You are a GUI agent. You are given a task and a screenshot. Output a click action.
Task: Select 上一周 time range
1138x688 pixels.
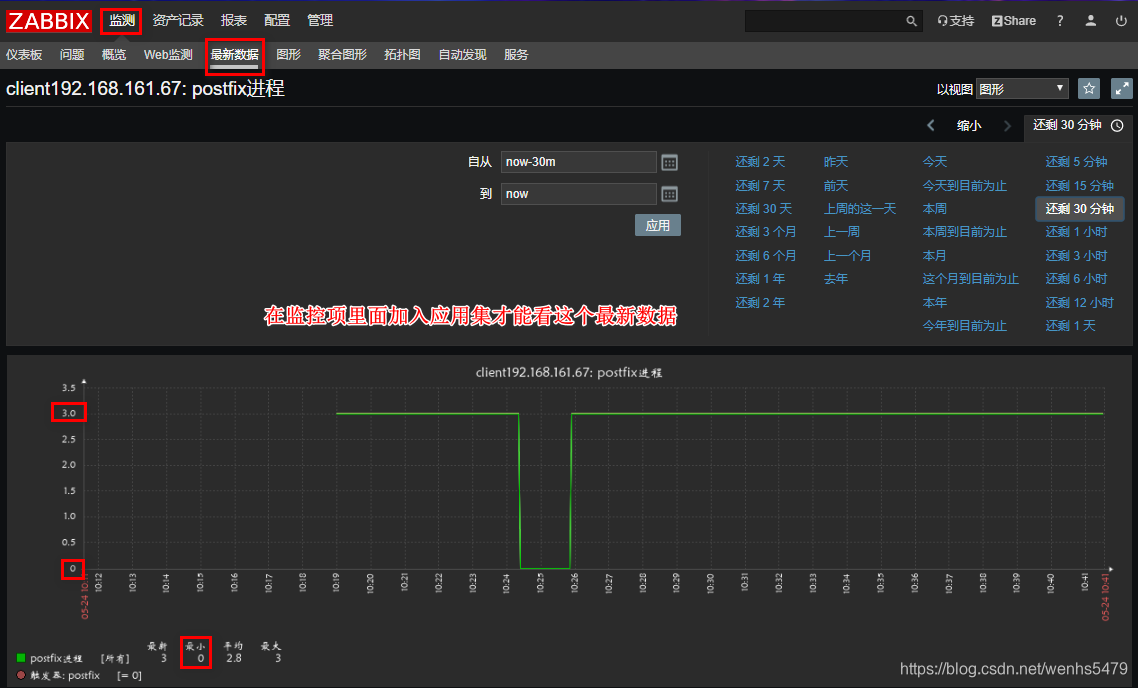(x=842, y=232)
